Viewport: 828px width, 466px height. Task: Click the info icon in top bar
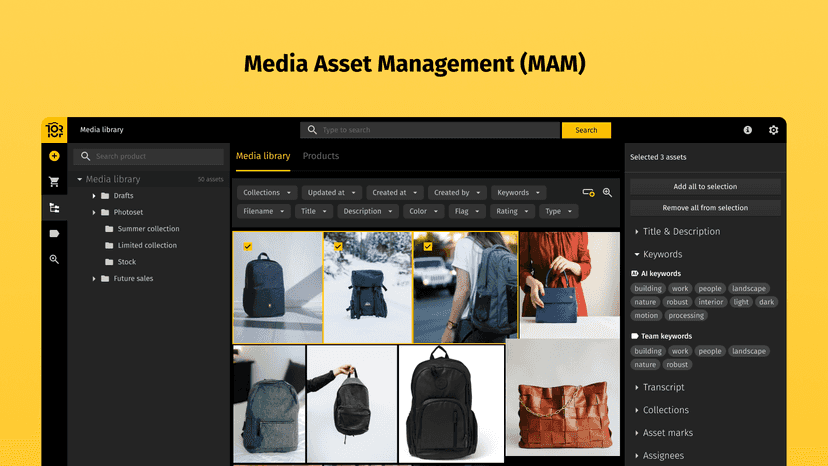click(748, 130)
